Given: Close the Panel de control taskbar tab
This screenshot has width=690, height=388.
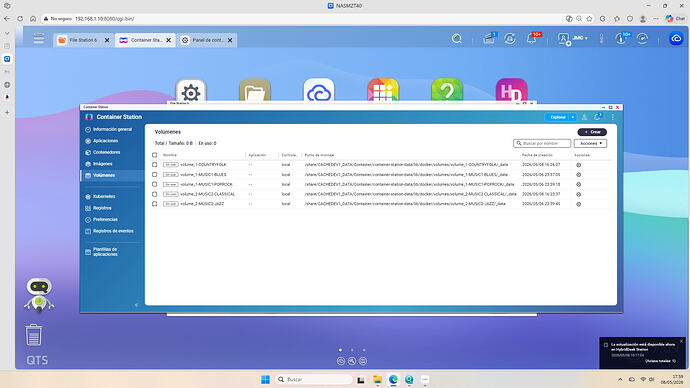Looking at the screenshot, I should pos(230,40).
